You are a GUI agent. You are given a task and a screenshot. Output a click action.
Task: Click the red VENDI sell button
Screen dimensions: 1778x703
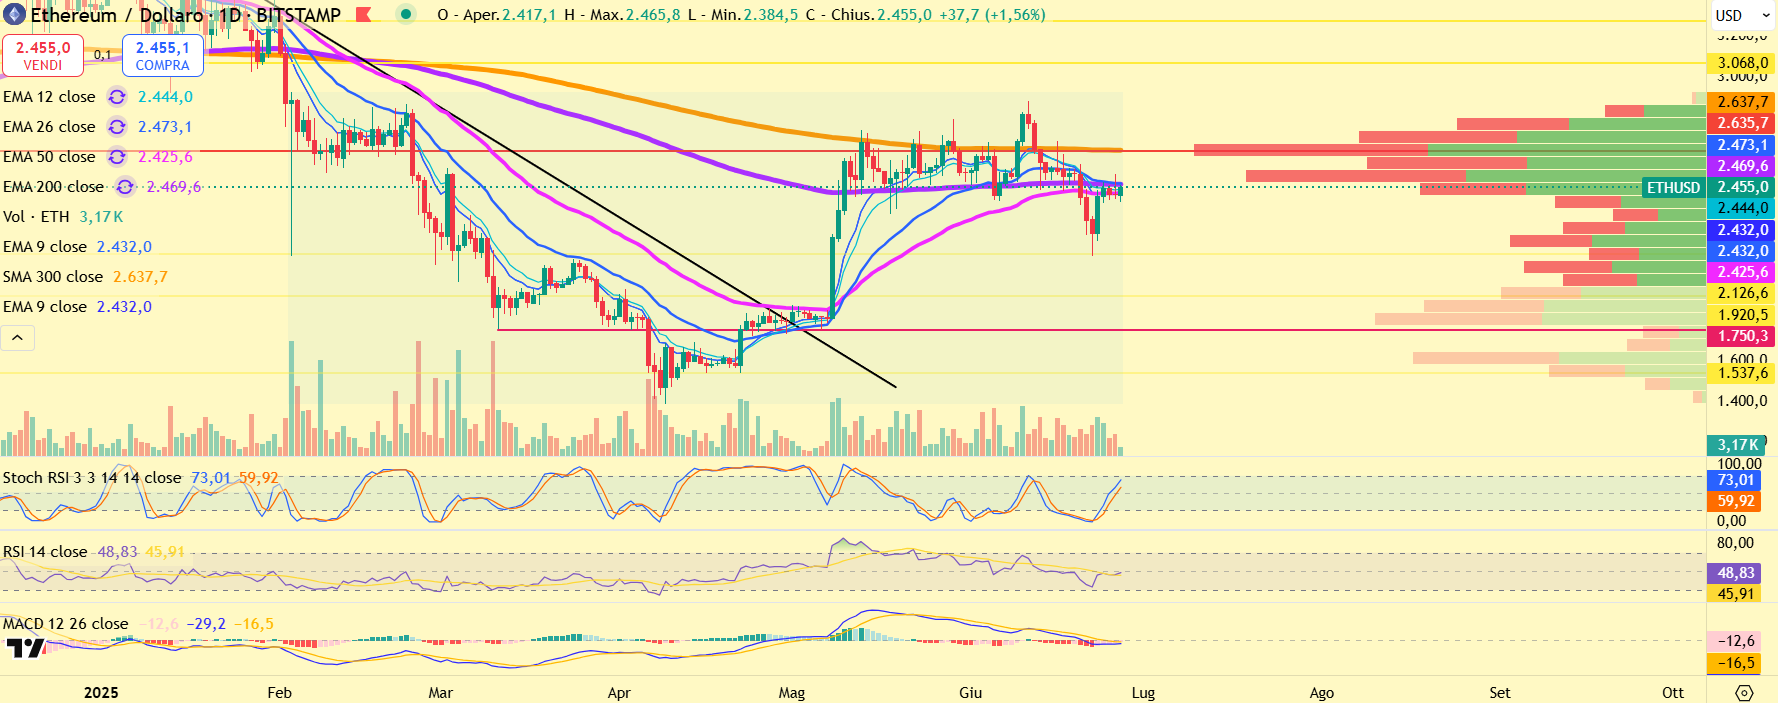(x=43, y=56)
